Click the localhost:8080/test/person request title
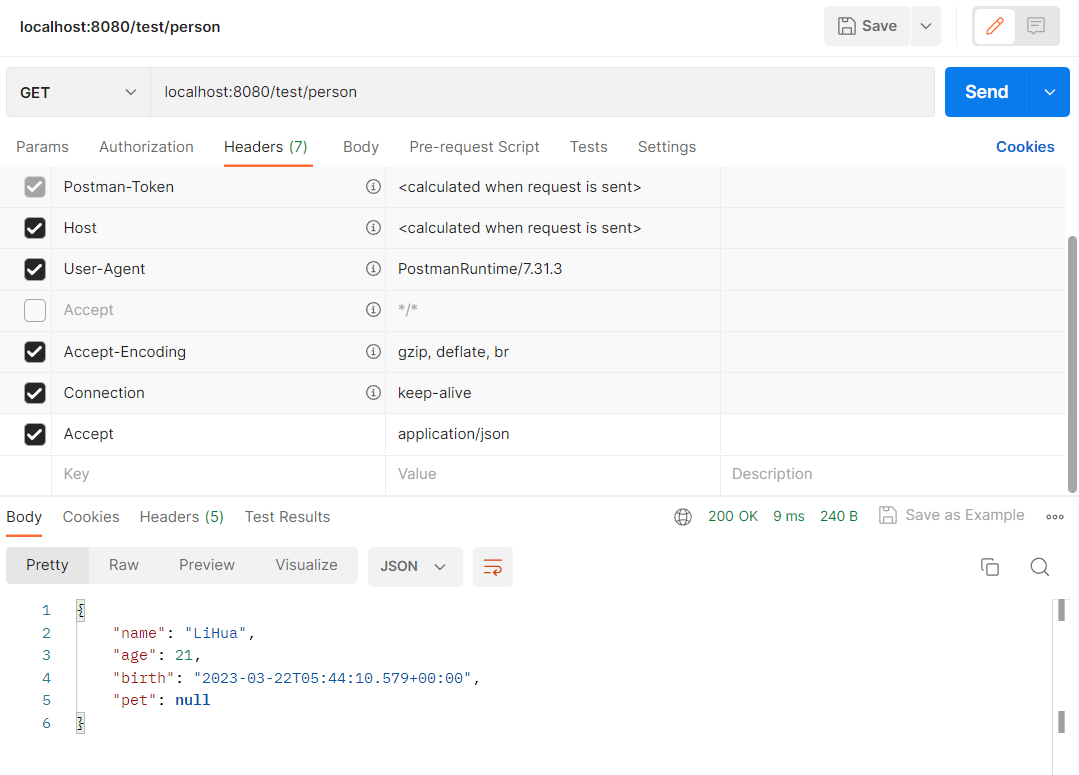Screen dimensions: 1079x775 [120, 27]
